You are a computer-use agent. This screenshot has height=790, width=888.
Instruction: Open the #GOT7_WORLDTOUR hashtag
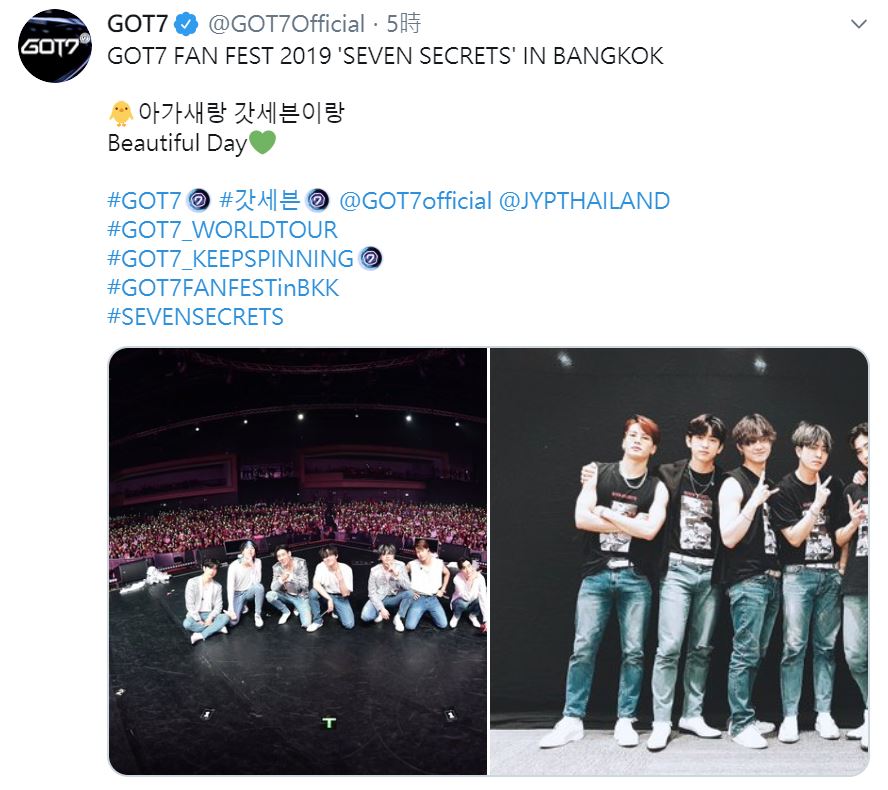point(222,230)
